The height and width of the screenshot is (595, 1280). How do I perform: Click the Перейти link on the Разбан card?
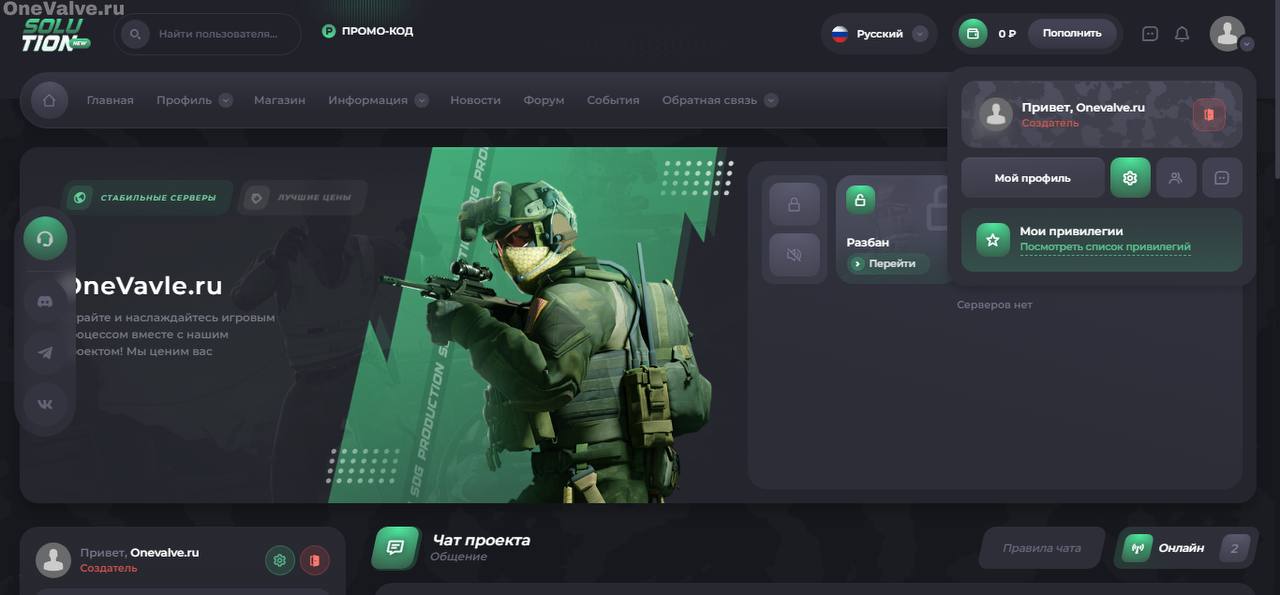point(888,264)
